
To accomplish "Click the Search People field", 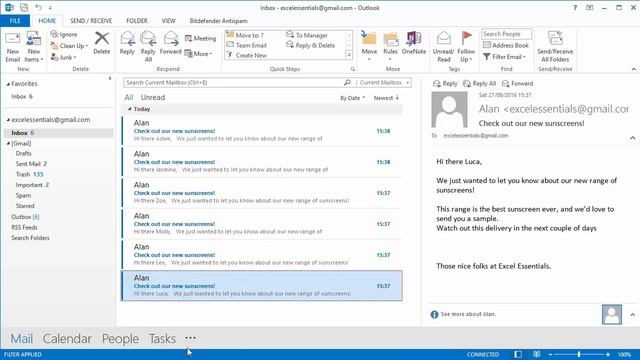I will tap(506, 34).
